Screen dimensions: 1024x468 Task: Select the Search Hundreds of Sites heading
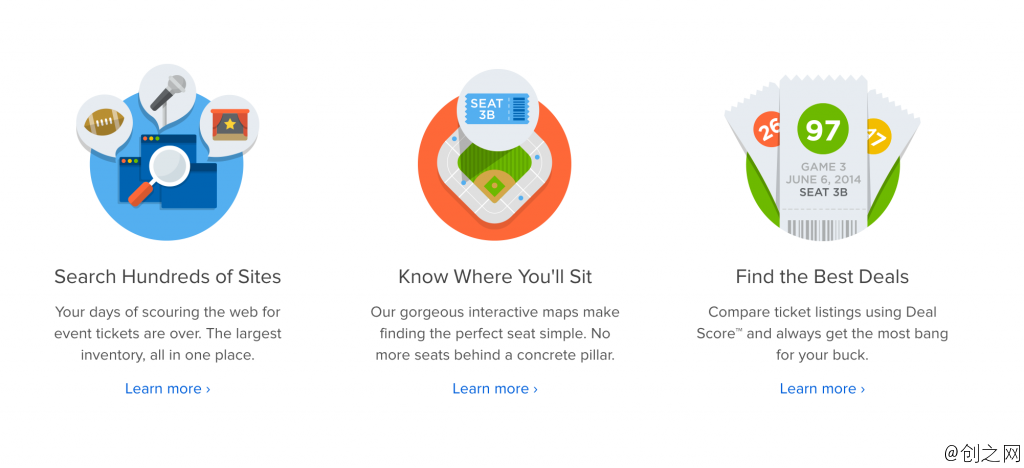pyautogui.click(x=168, y=277)
